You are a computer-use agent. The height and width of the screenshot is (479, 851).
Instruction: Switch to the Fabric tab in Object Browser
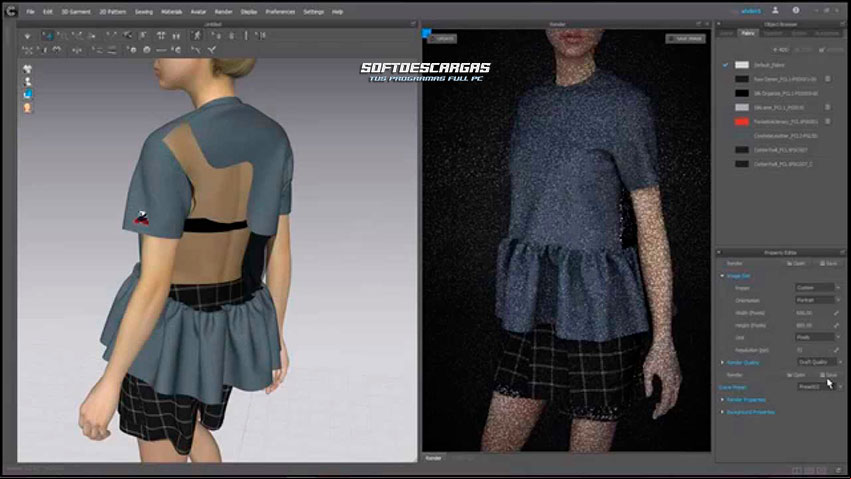tap(748, 33)
